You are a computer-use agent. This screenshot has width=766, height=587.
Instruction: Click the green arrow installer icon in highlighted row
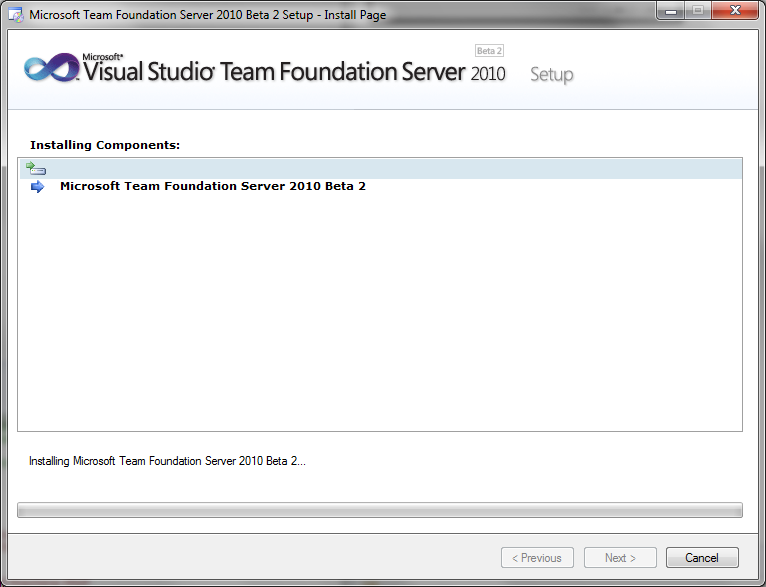coord(36,168)
